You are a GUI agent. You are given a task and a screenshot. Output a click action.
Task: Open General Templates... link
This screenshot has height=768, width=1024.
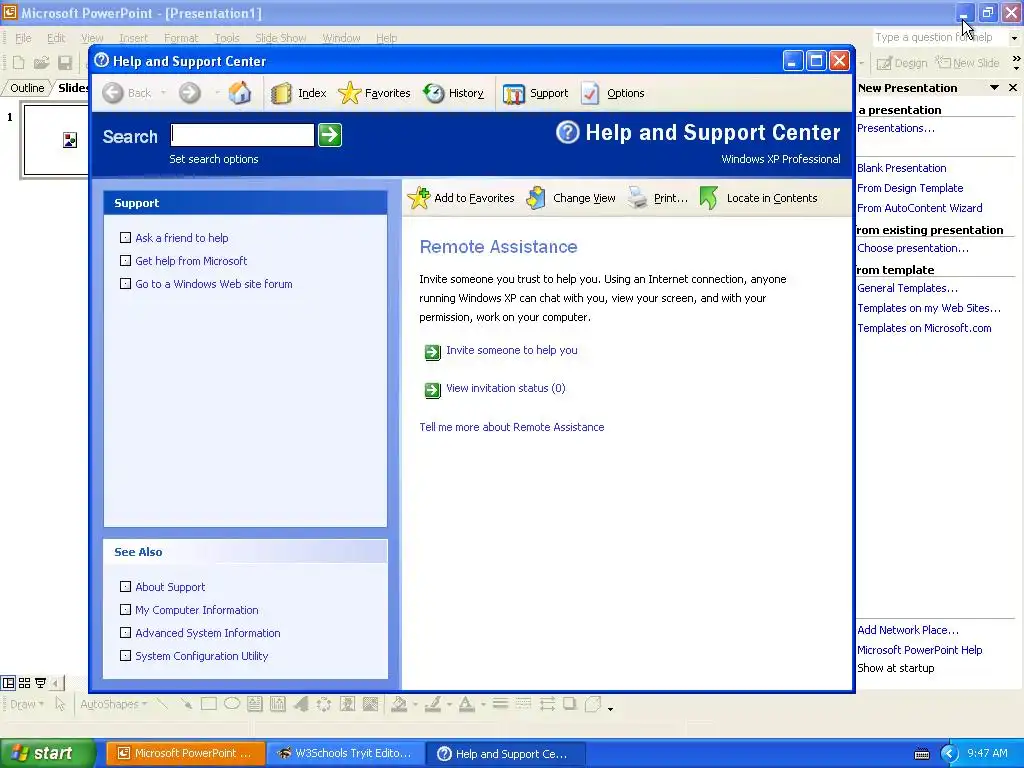click(907, 288)
